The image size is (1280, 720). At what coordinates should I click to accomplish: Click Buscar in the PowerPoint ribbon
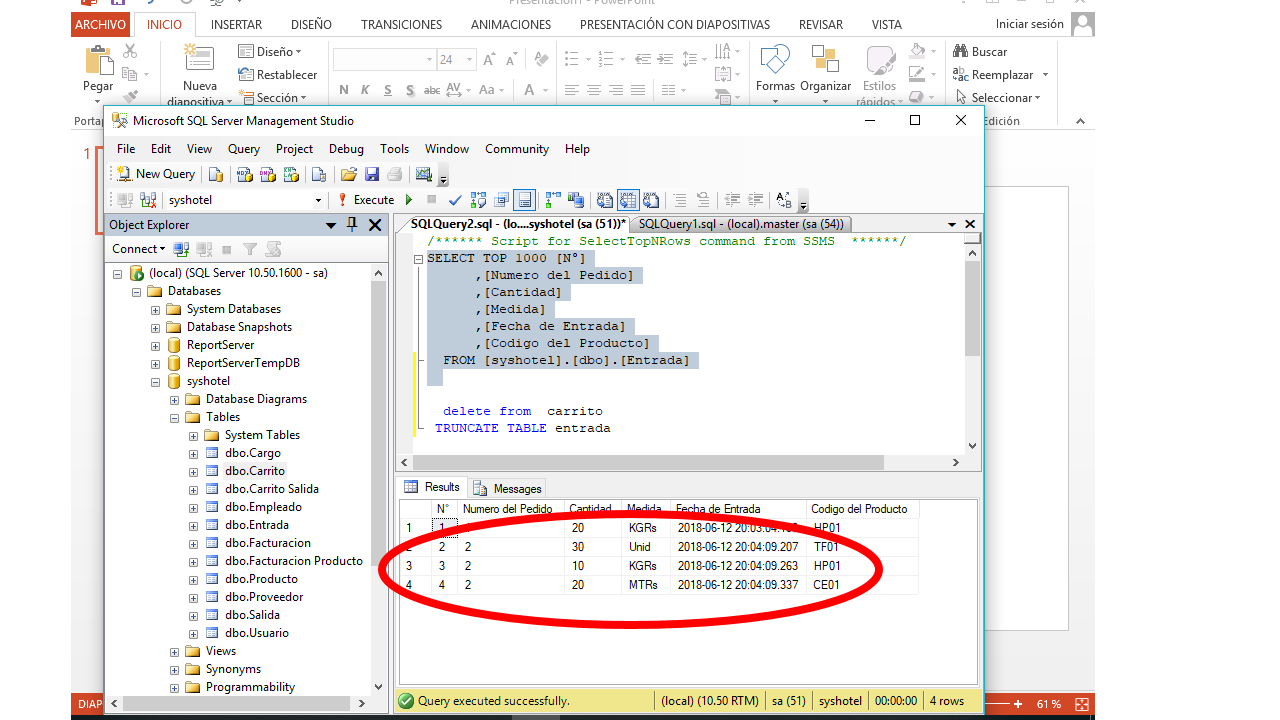tap(979, 51)
